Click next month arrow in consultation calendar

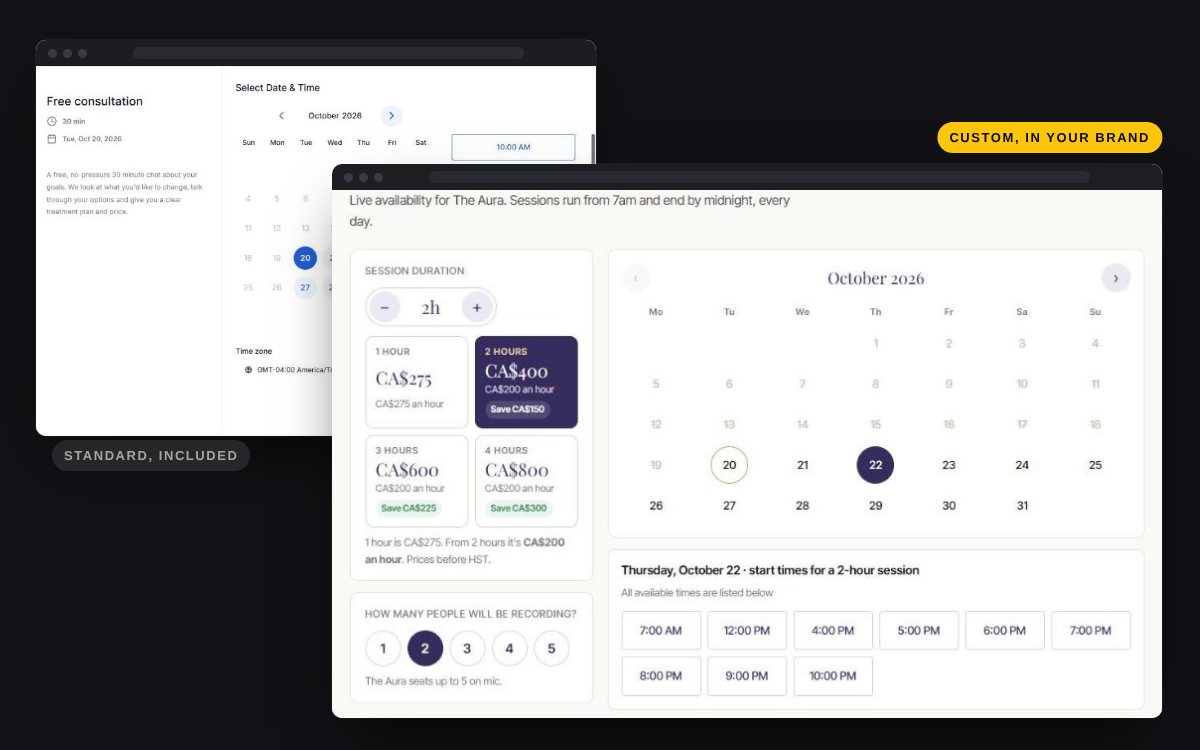click(391, 116)
